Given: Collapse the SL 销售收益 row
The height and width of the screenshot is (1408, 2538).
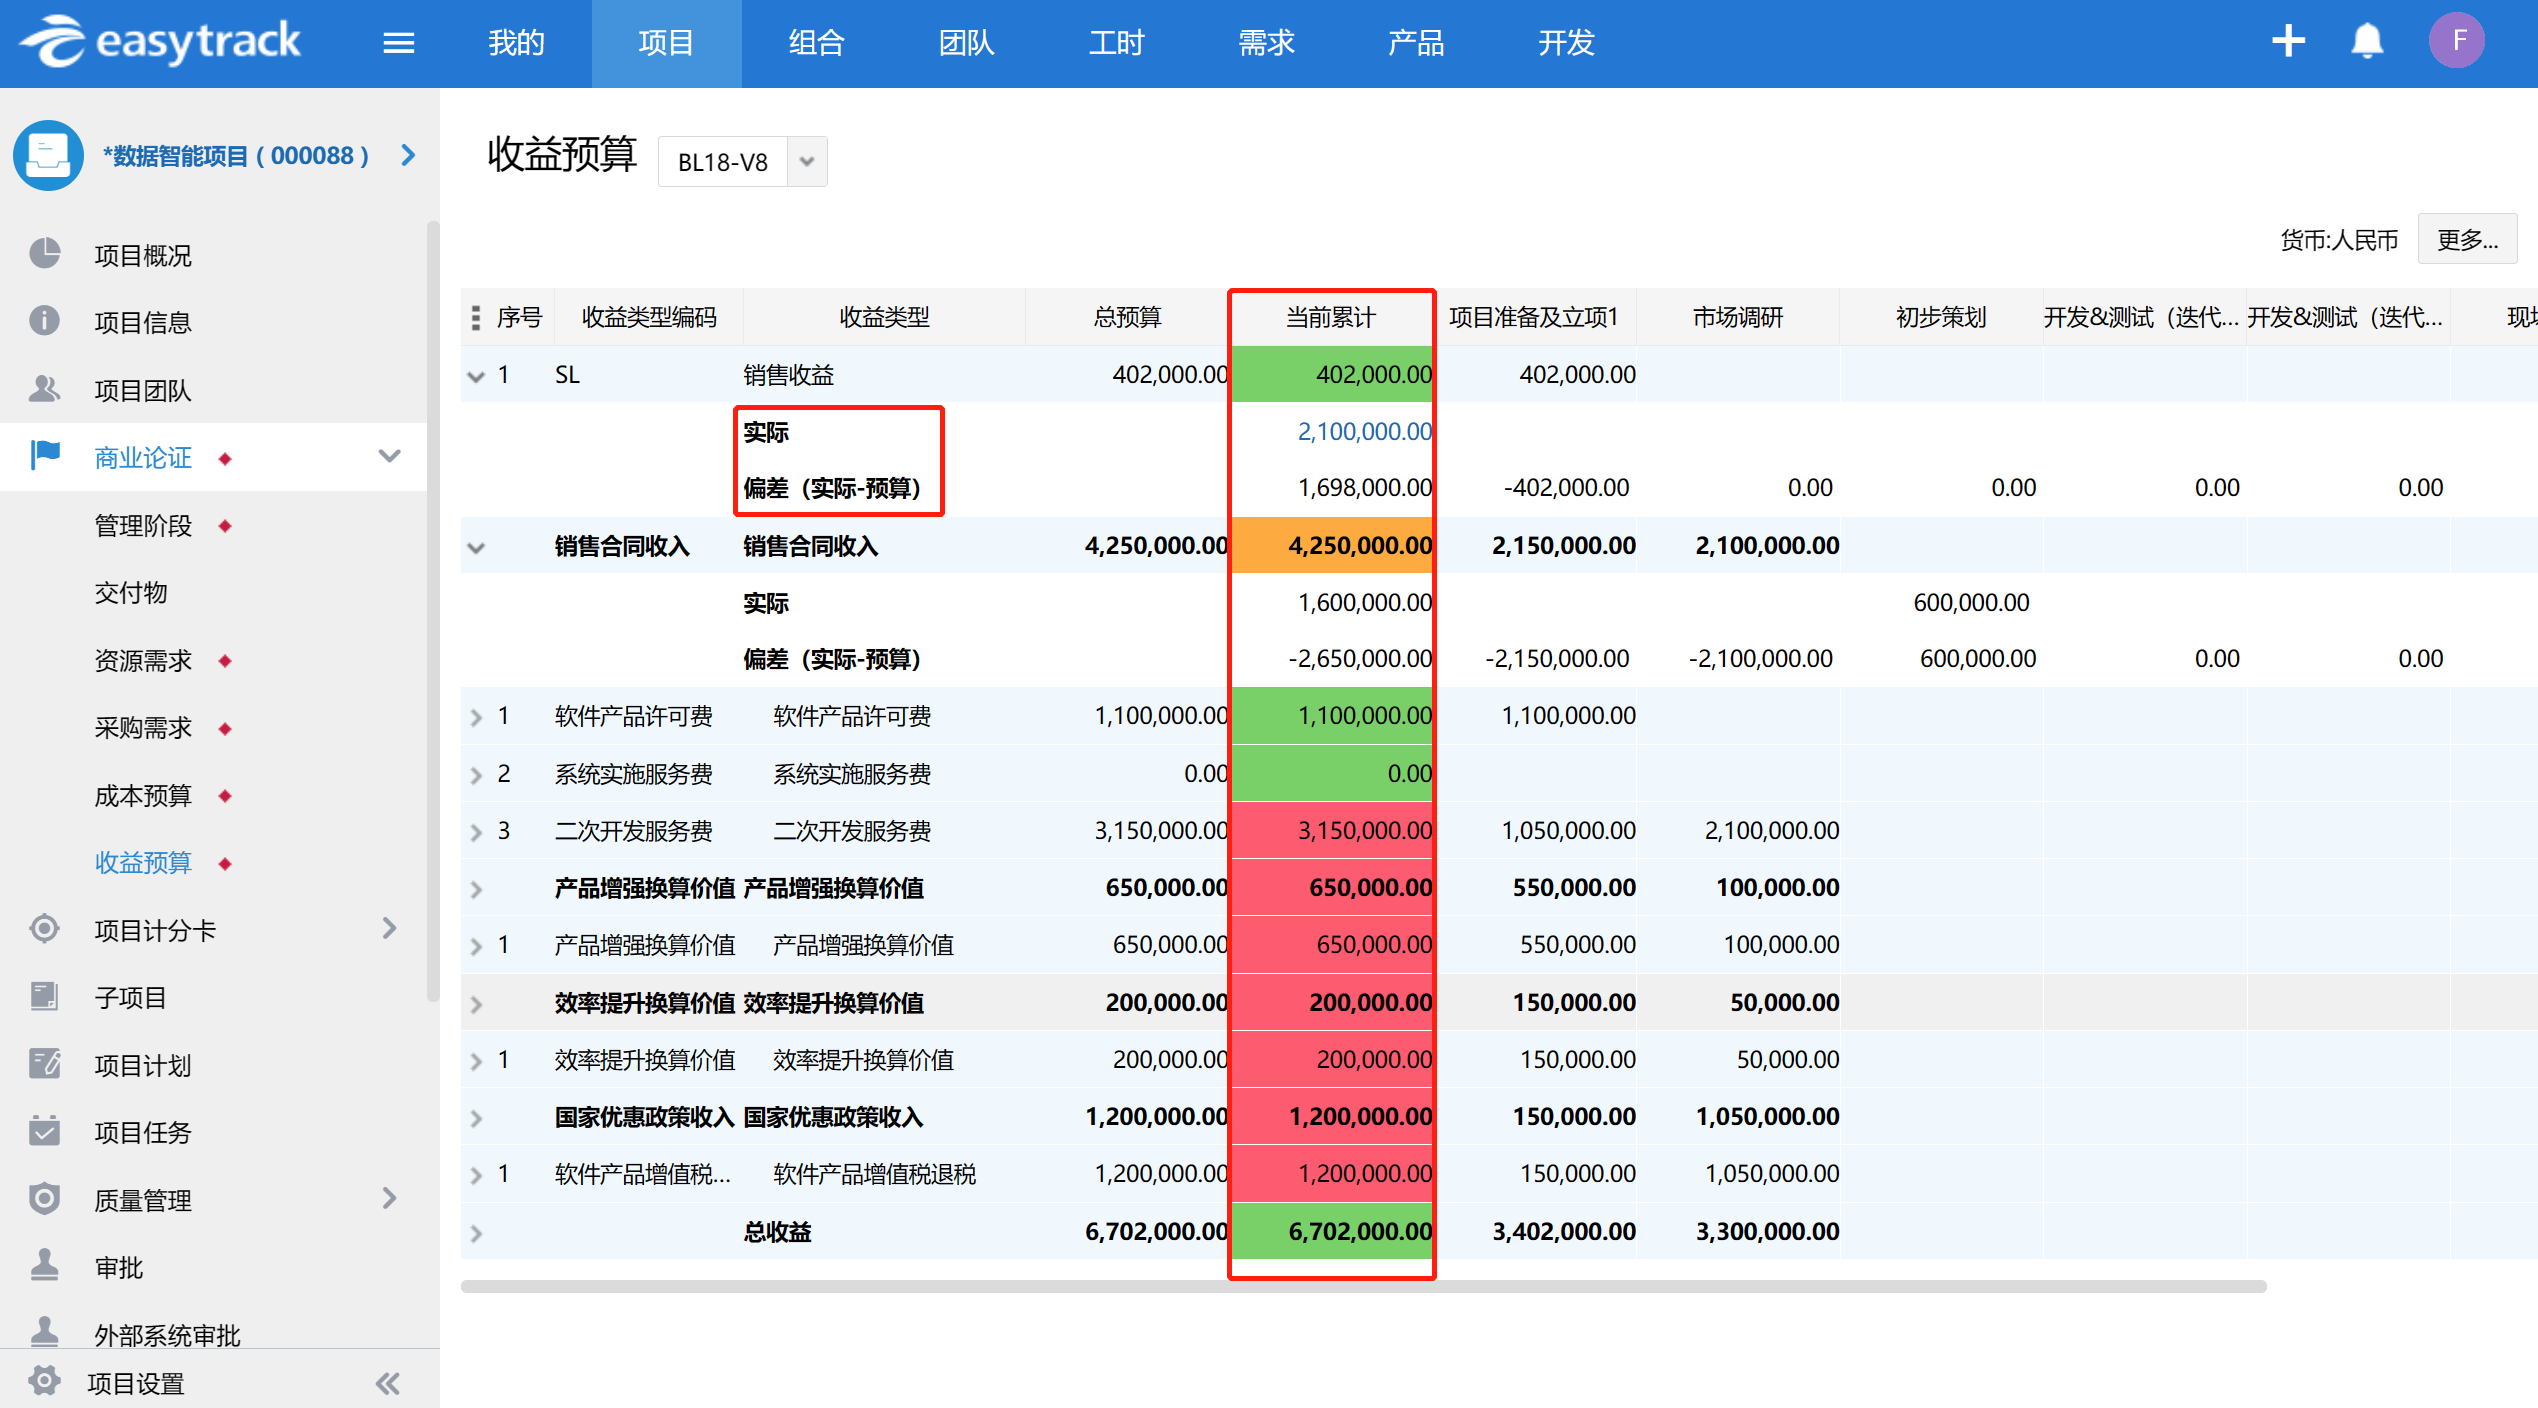Looking at the screenshot, I should pyautogui.click(x=476, y=376).
